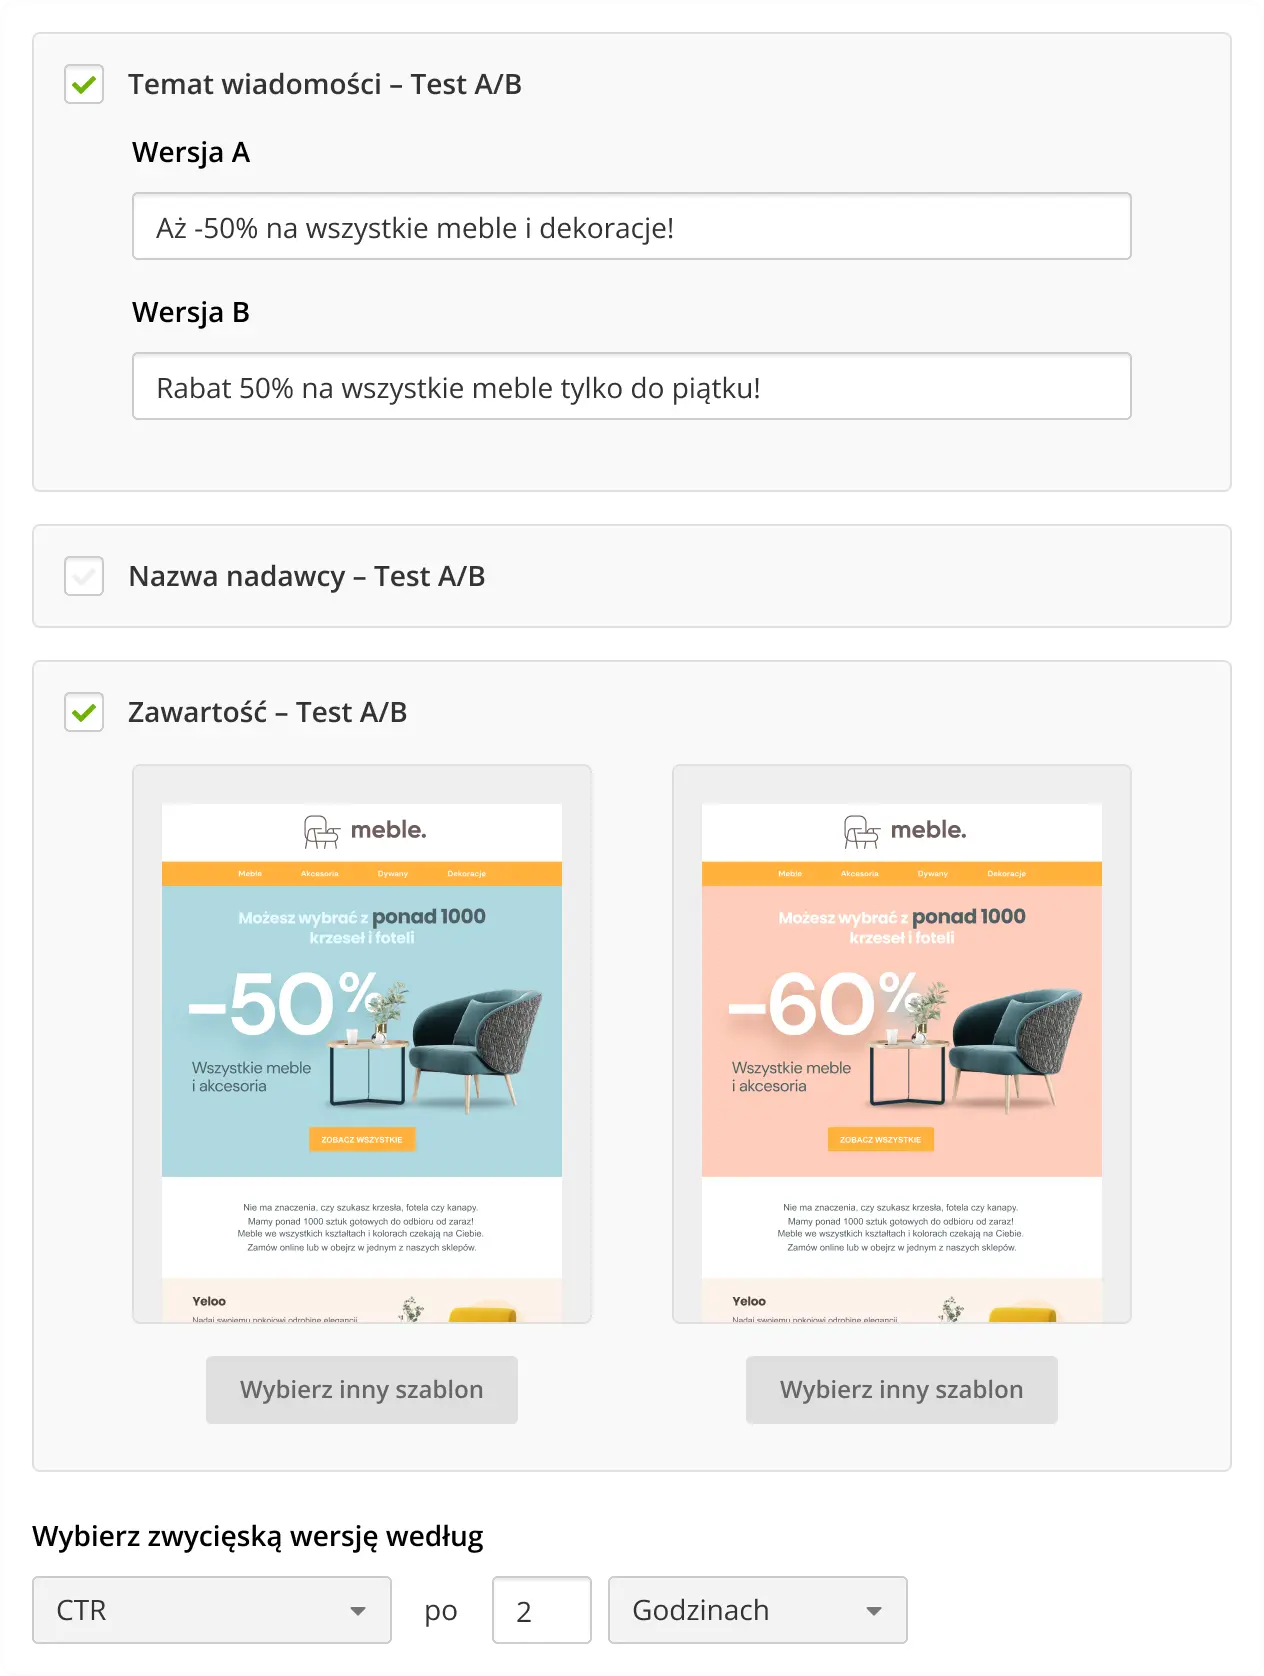Uncheck the Temat wiadomości Test A/B checkbox

click(84, 85)
